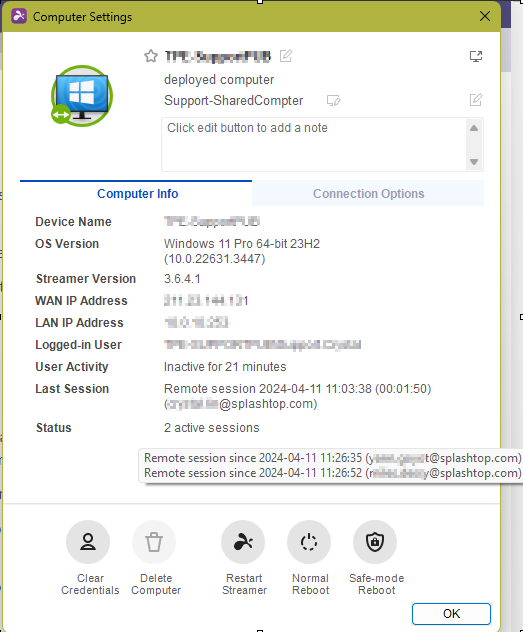The width and height of the screenshot is (523, 632).
Task: Mark computer as favorite with star icon
Action: [x=151, y=56]
